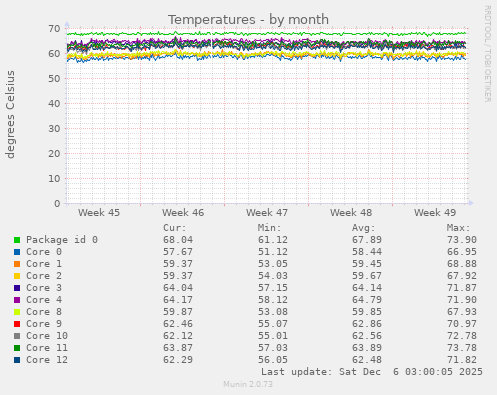Click the Core 10 gray legend swatch

tap(17, 336)
